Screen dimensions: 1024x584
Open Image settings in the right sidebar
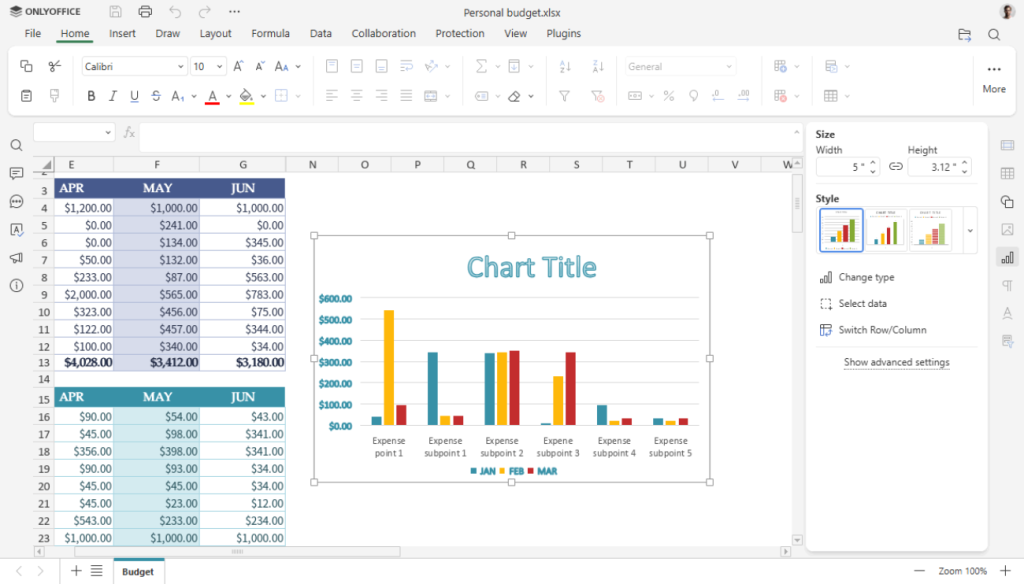pos(1009,229)
